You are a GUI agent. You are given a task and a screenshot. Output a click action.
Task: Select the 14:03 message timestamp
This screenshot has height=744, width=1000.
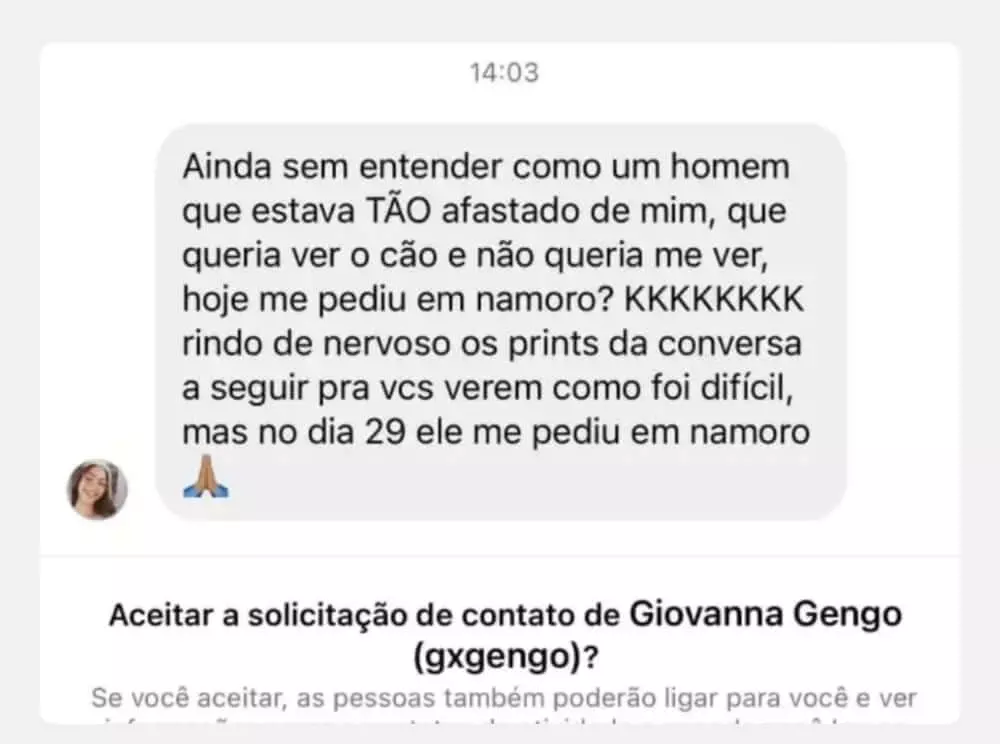pos(504,73)
